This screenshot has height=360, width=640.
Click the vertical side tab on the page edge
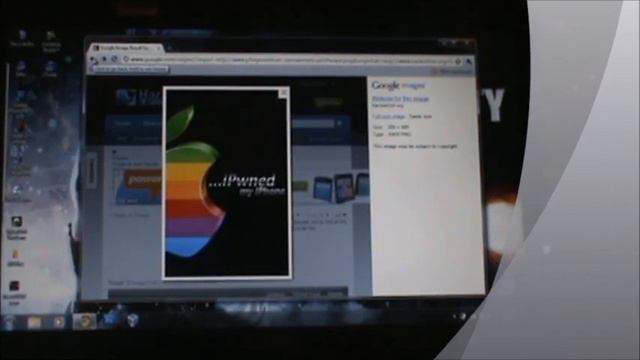pos(92,171)
